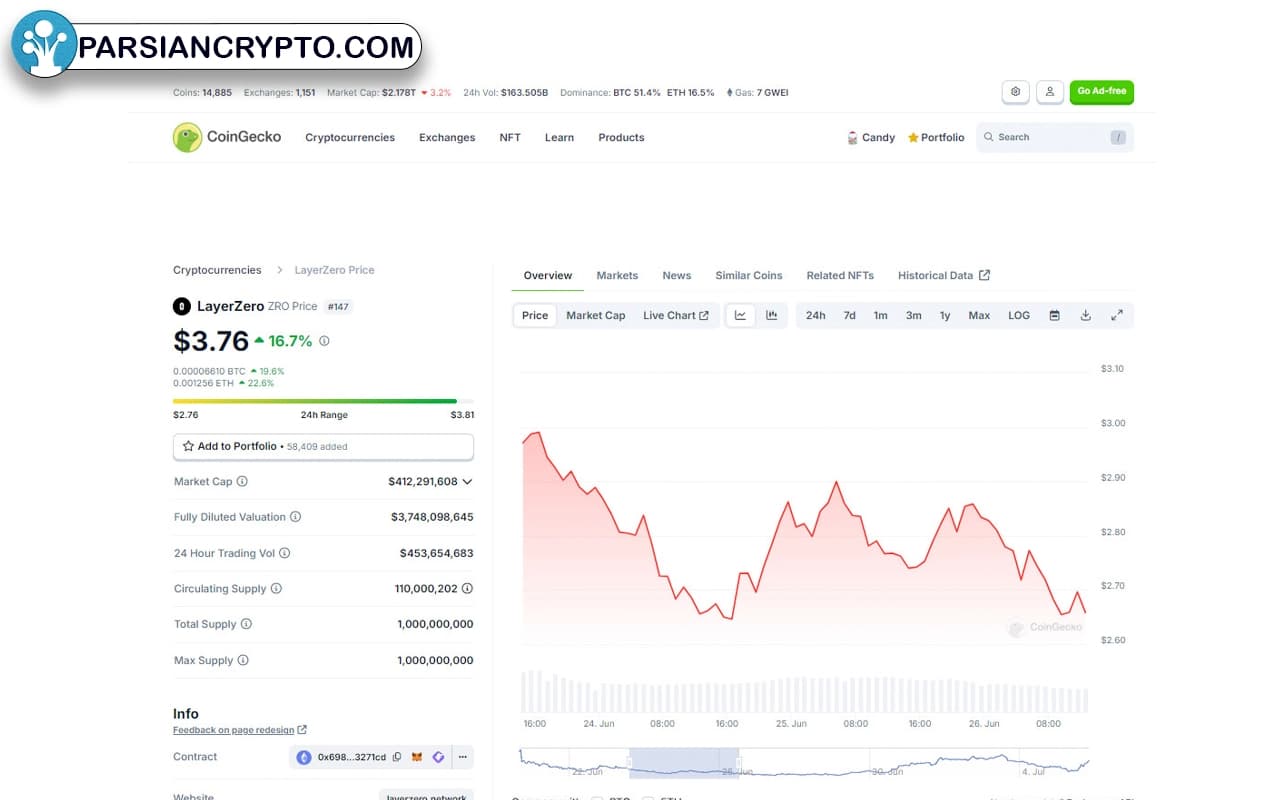Click the $3.76 price value
Screen dimensions: 1280x800
tap(211, 341)
